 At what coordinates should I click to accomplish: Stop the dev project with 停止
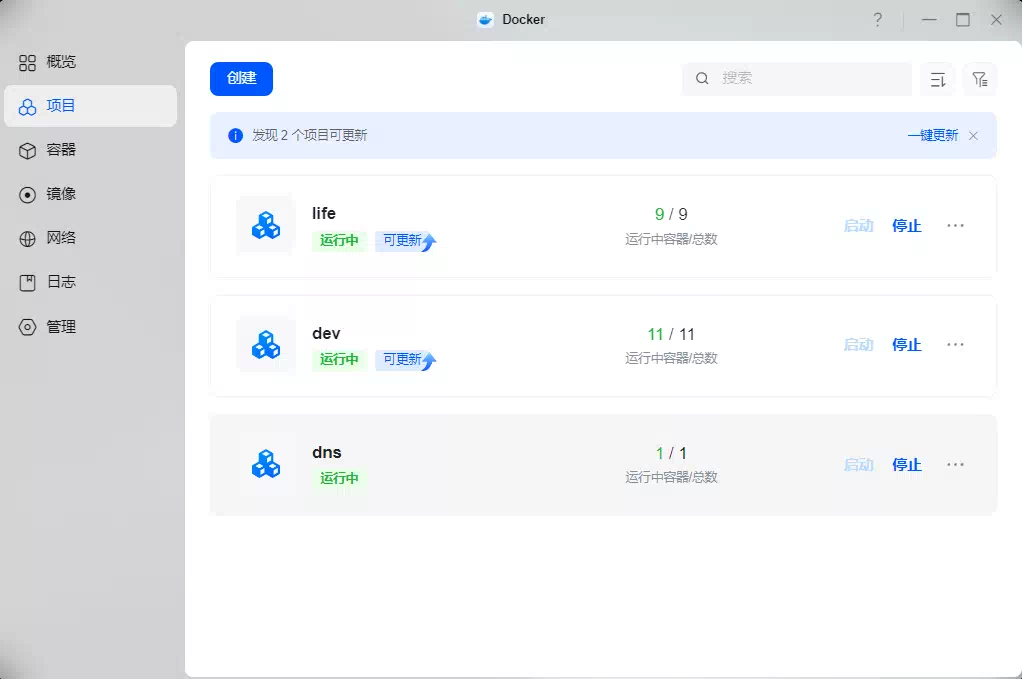click(x=907, y=345)
